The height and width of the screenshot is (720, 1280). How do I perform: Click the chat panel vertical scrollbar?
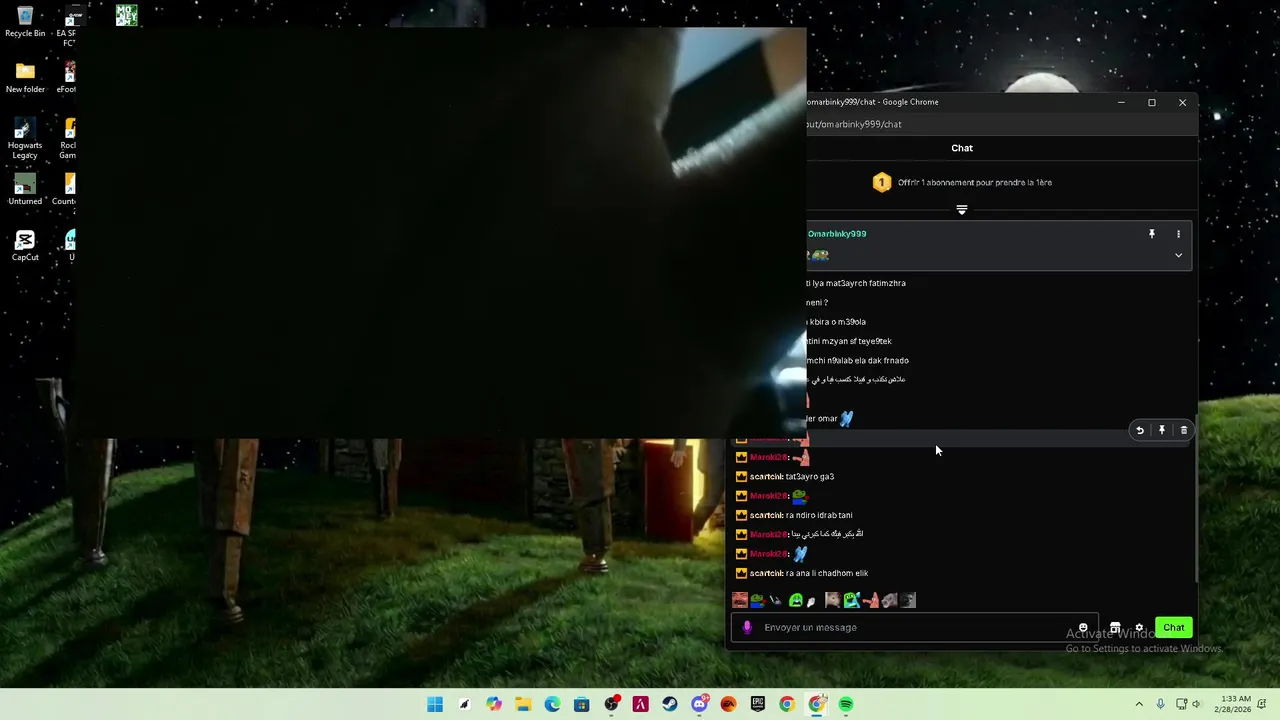click(1197, 498)
